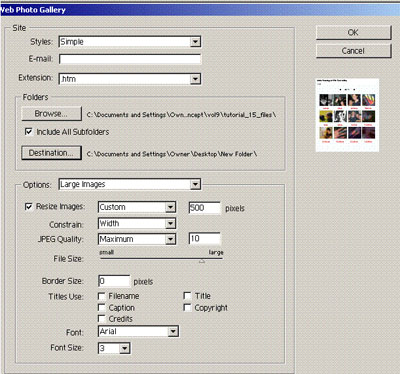
Task: Open the Constrain dropdown showing Width
Action: 137,223
